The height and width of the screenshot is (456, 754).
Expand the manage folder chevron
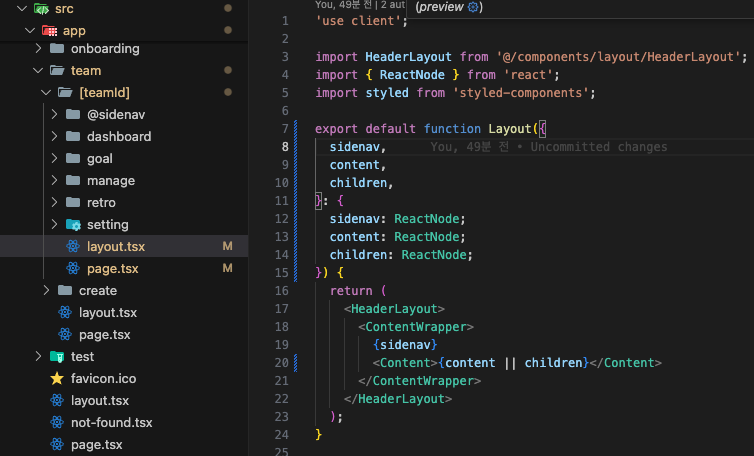coord(54,180)
